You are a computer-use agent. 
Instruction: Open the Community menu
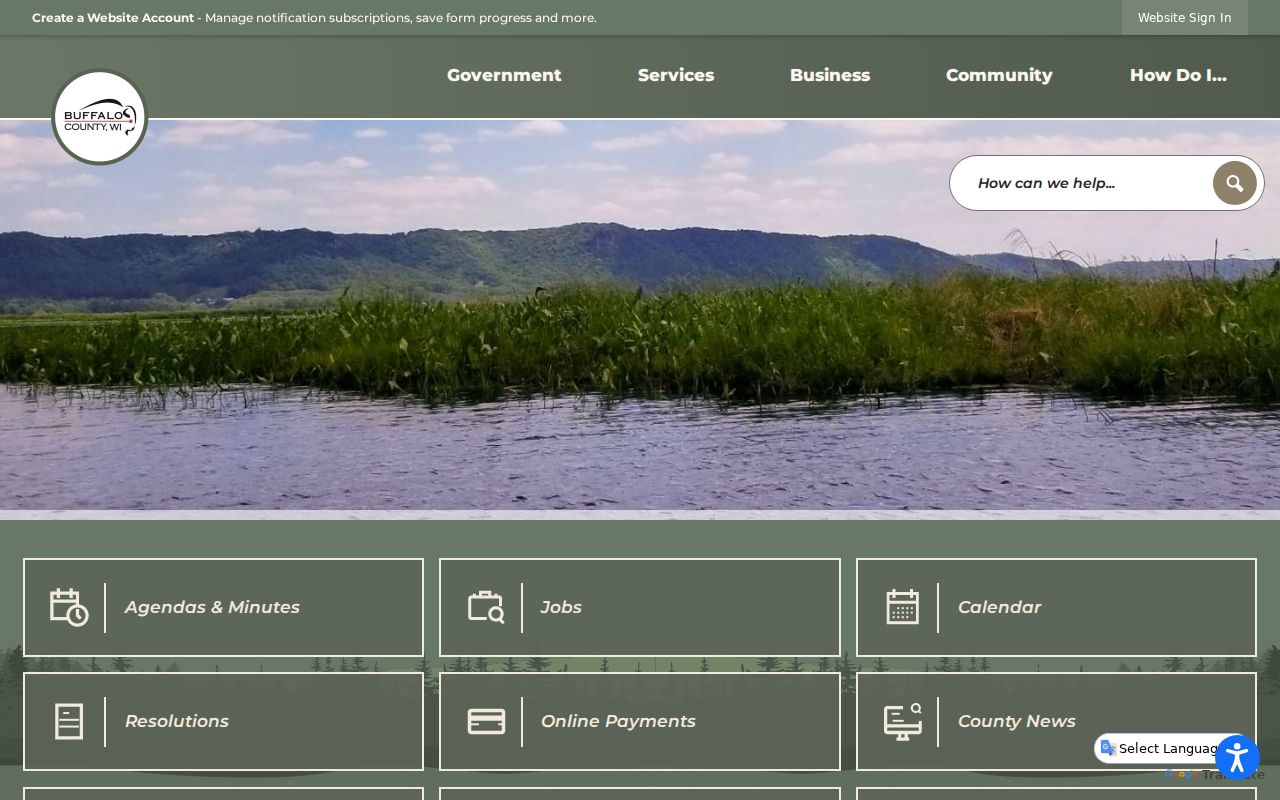click(x=999, y=75)
